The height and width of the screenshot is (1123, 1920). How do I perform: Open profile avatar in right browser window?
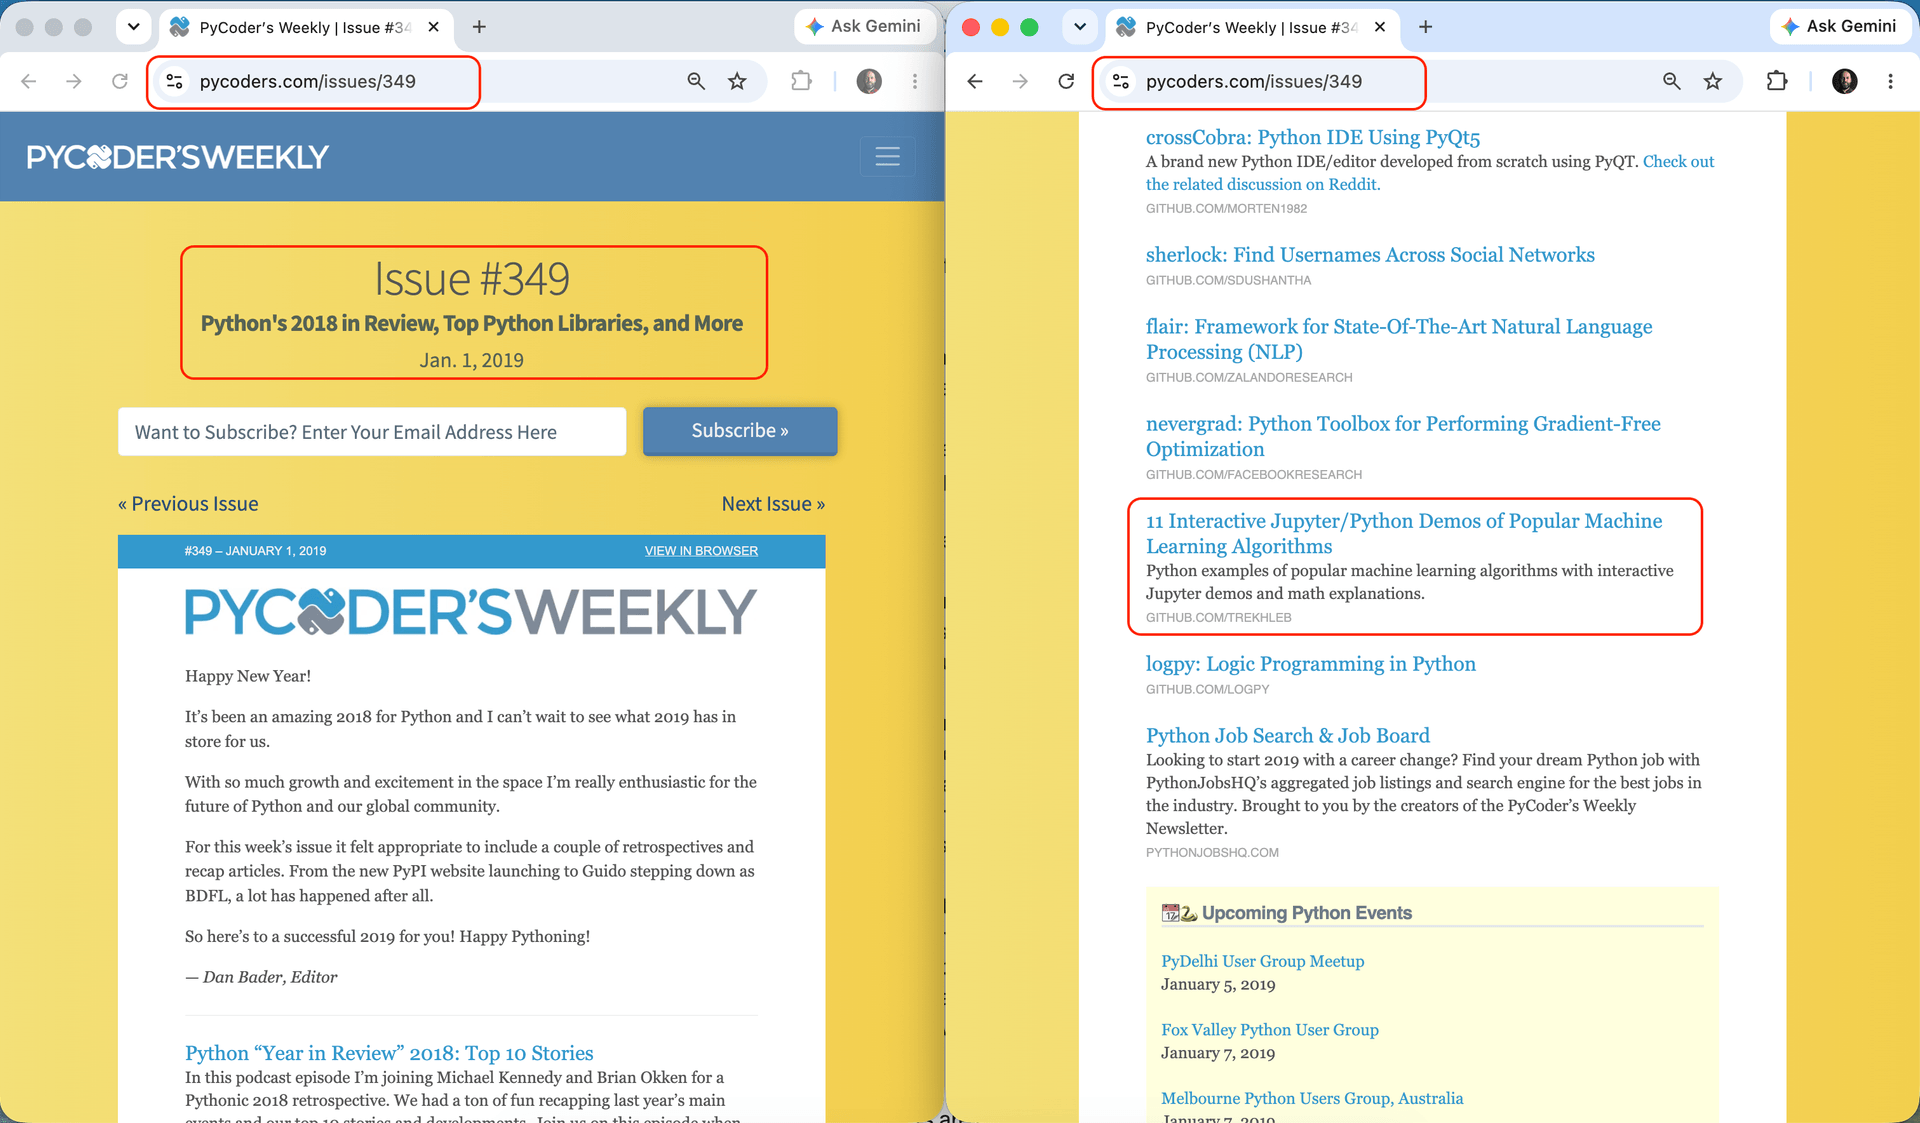pos(1845,81)
